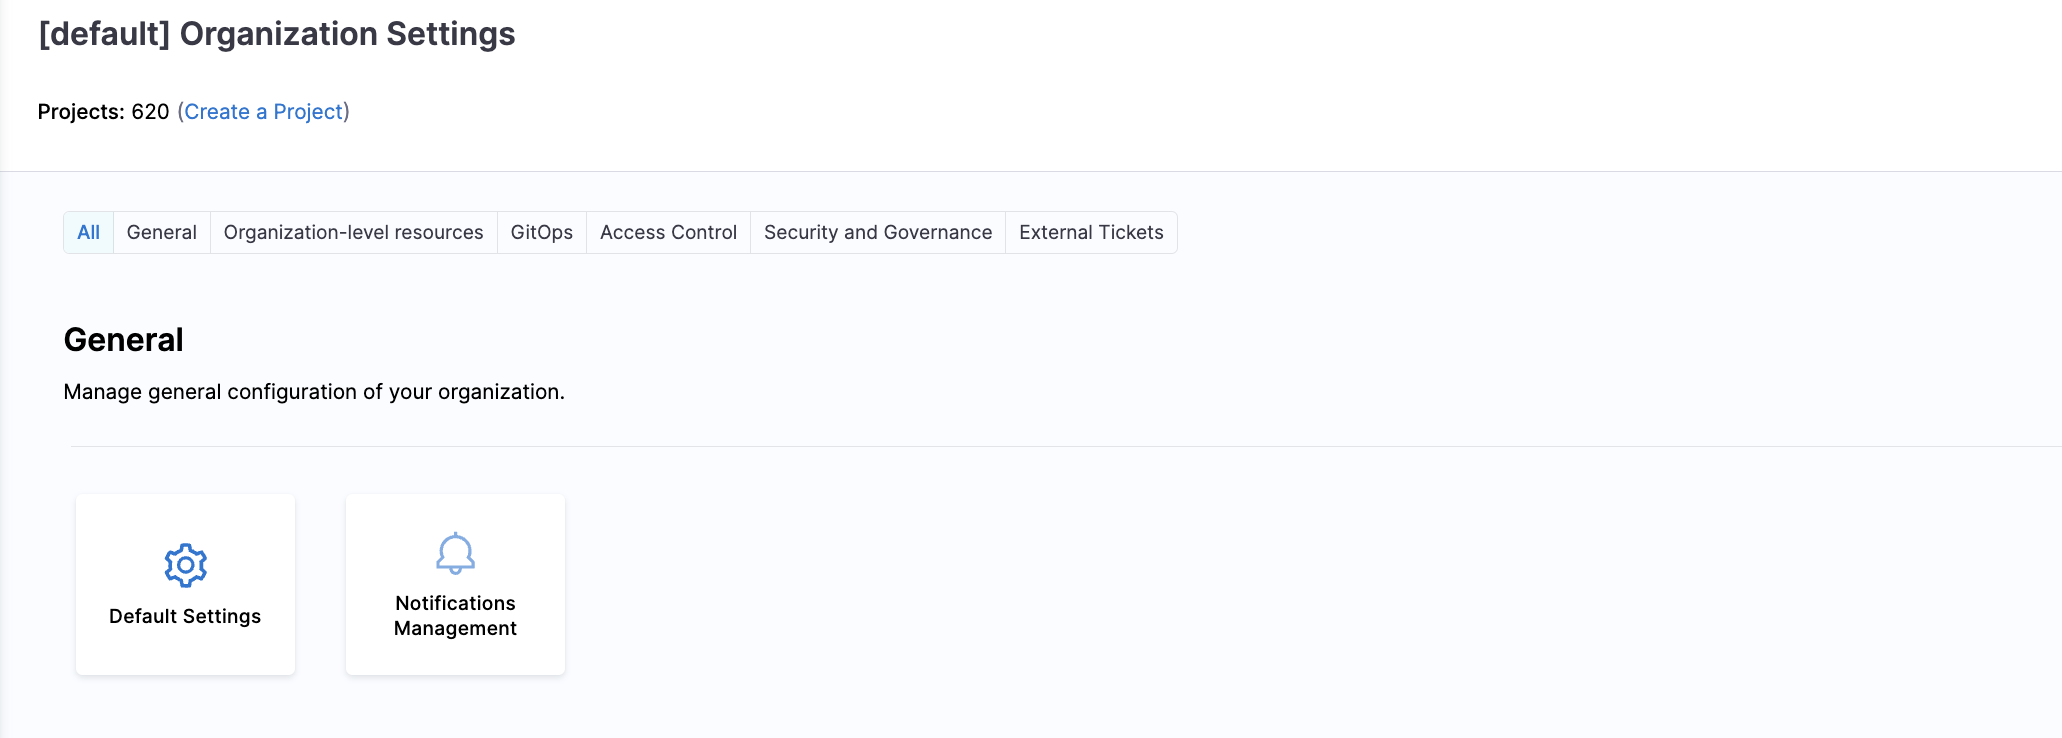
Task: Click the [default] Organization Settings page title
Action: pyautogui.click(x=277, y=34)
